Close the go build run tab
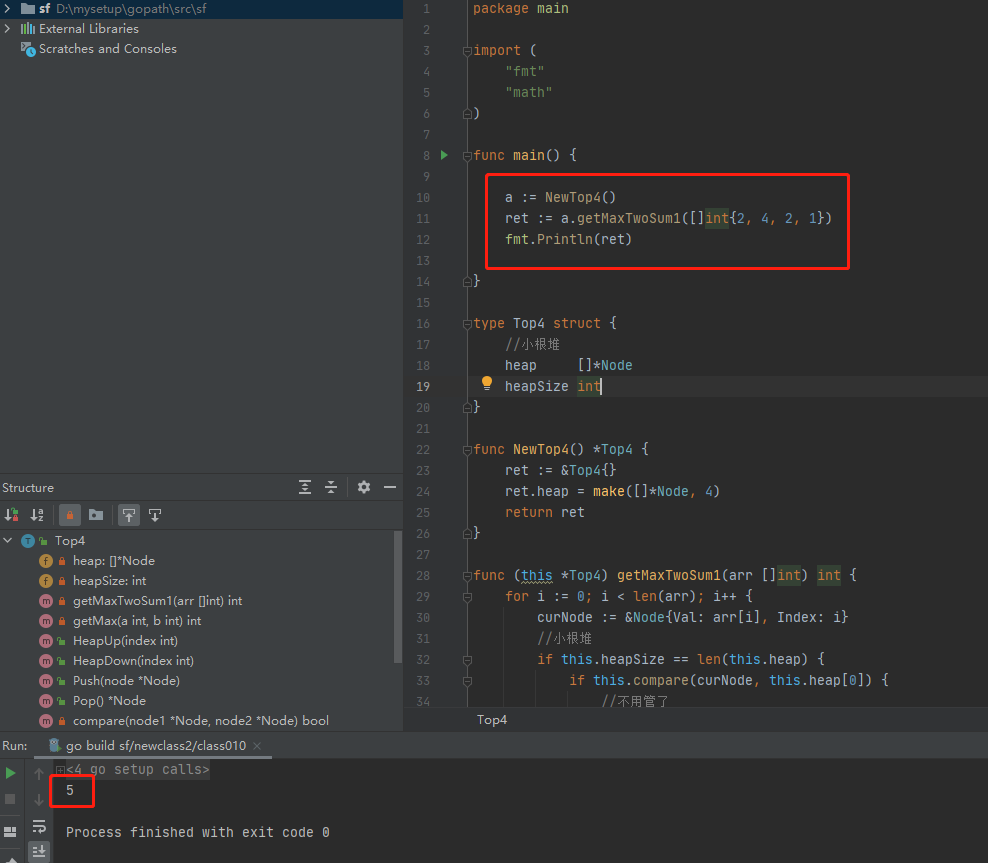The height and width of the screenshot is (863, 988). [x=257, y=746]
